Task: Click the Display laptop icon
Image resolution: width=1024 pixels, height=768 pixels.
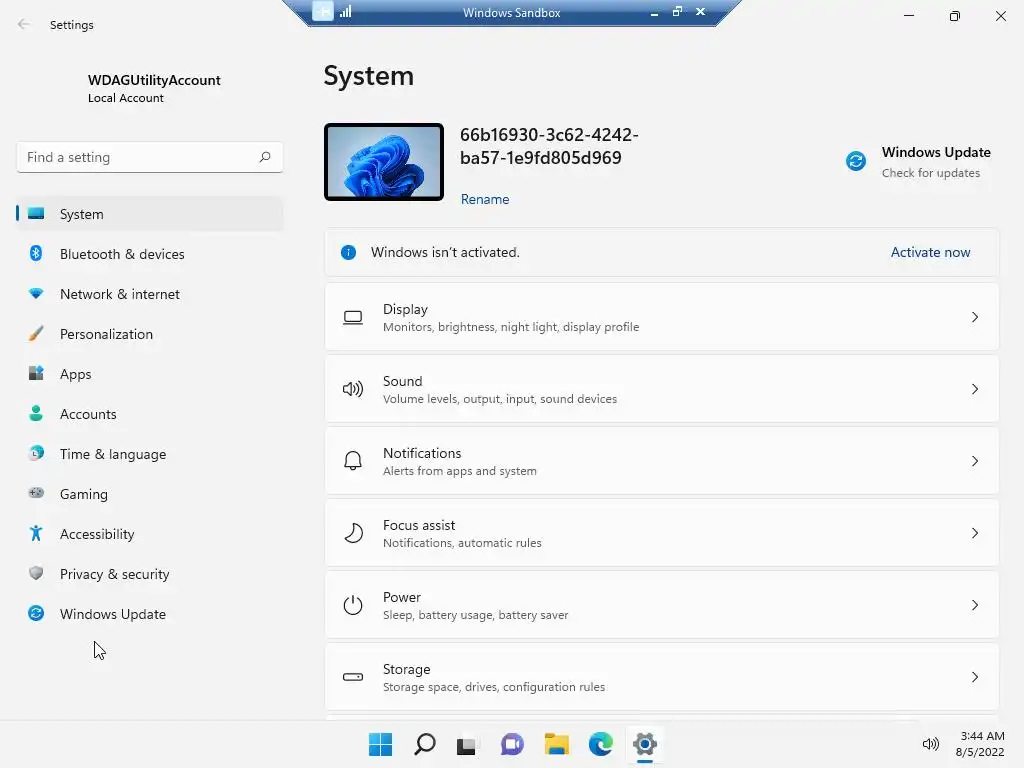Action: tap(353, 317)
